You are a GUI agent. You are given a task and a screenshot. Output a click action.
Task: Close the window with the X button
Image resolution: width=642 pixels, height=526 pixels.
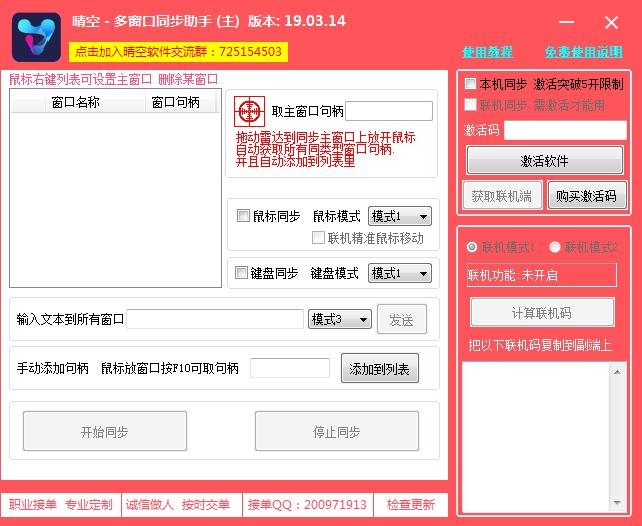[x=611, y=22]
